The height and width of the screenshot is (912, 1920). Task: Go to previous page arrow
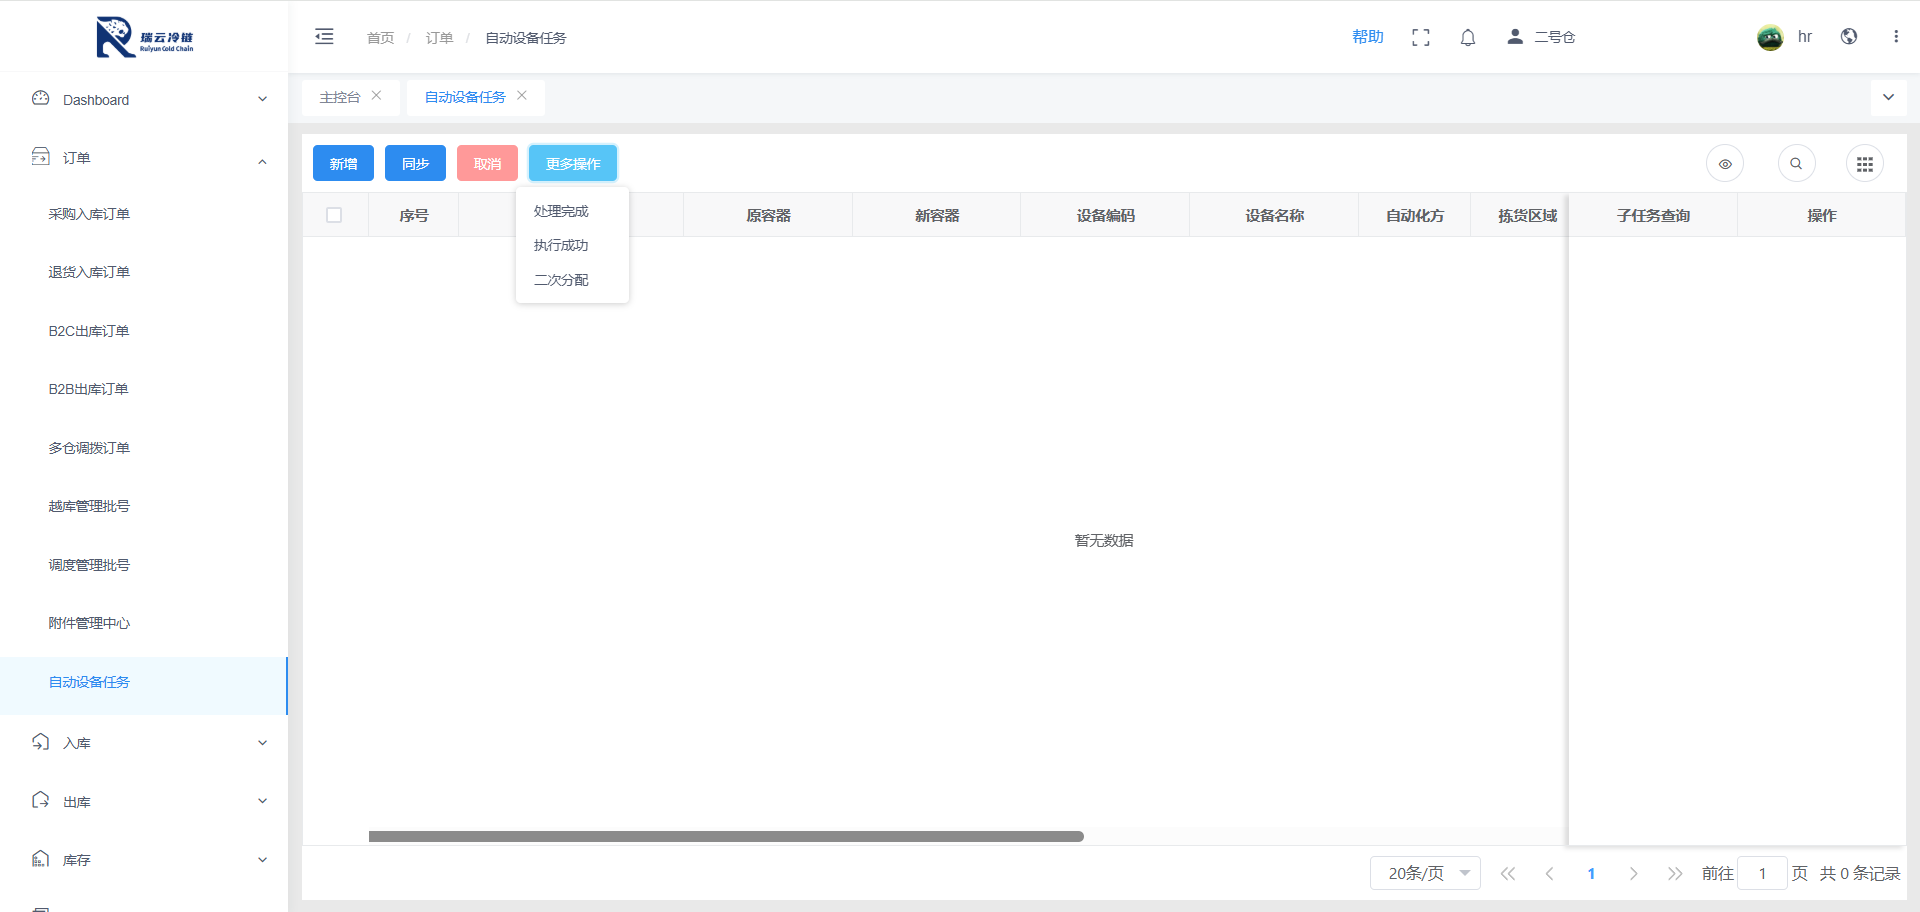[x=1549, y=873]
